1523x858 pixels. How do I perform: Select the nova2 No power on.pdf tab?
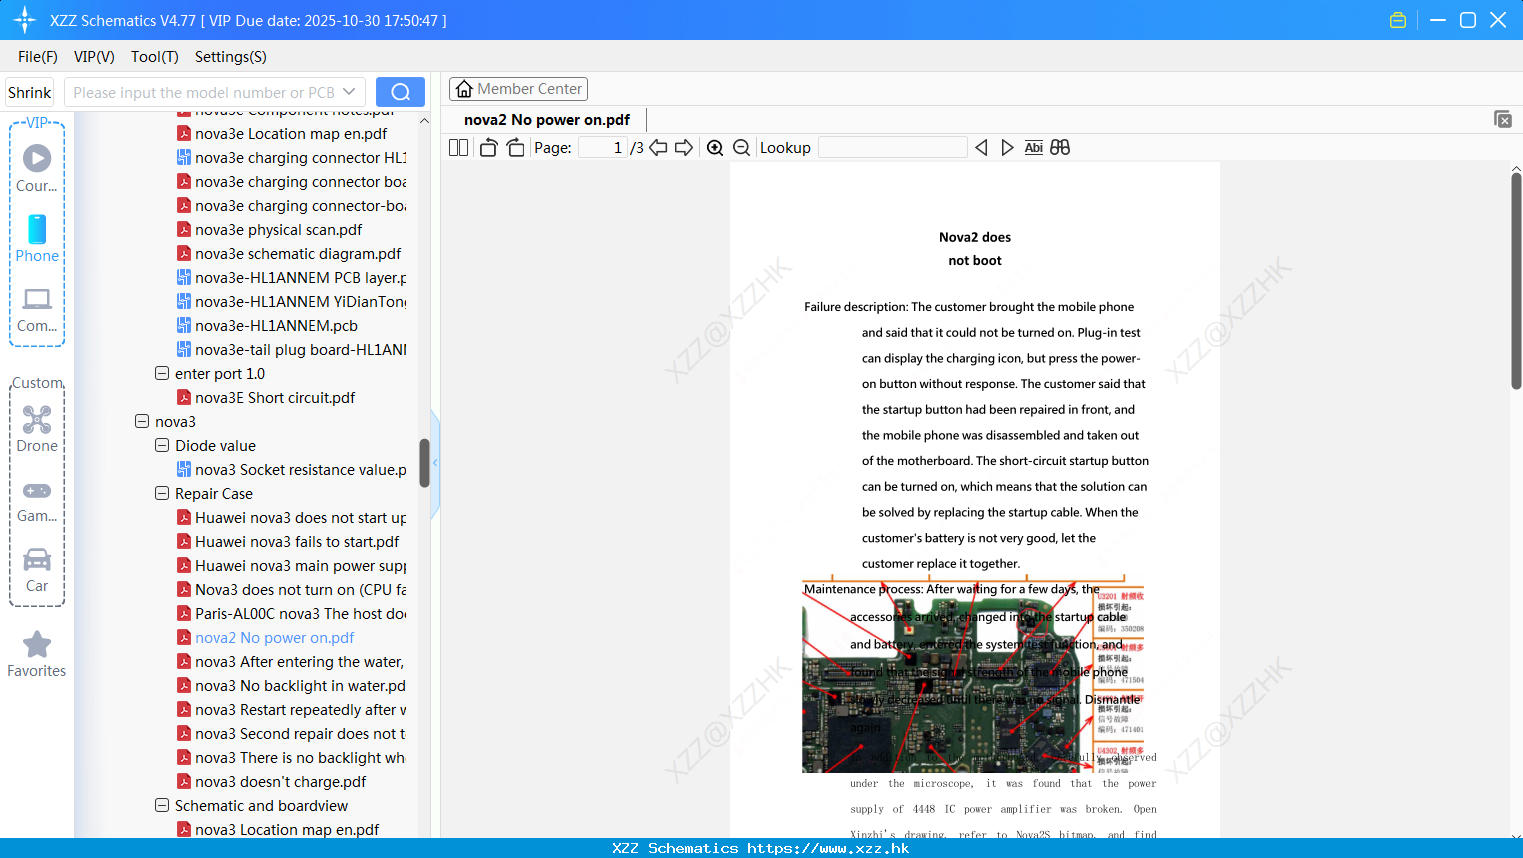coord(547,120)
